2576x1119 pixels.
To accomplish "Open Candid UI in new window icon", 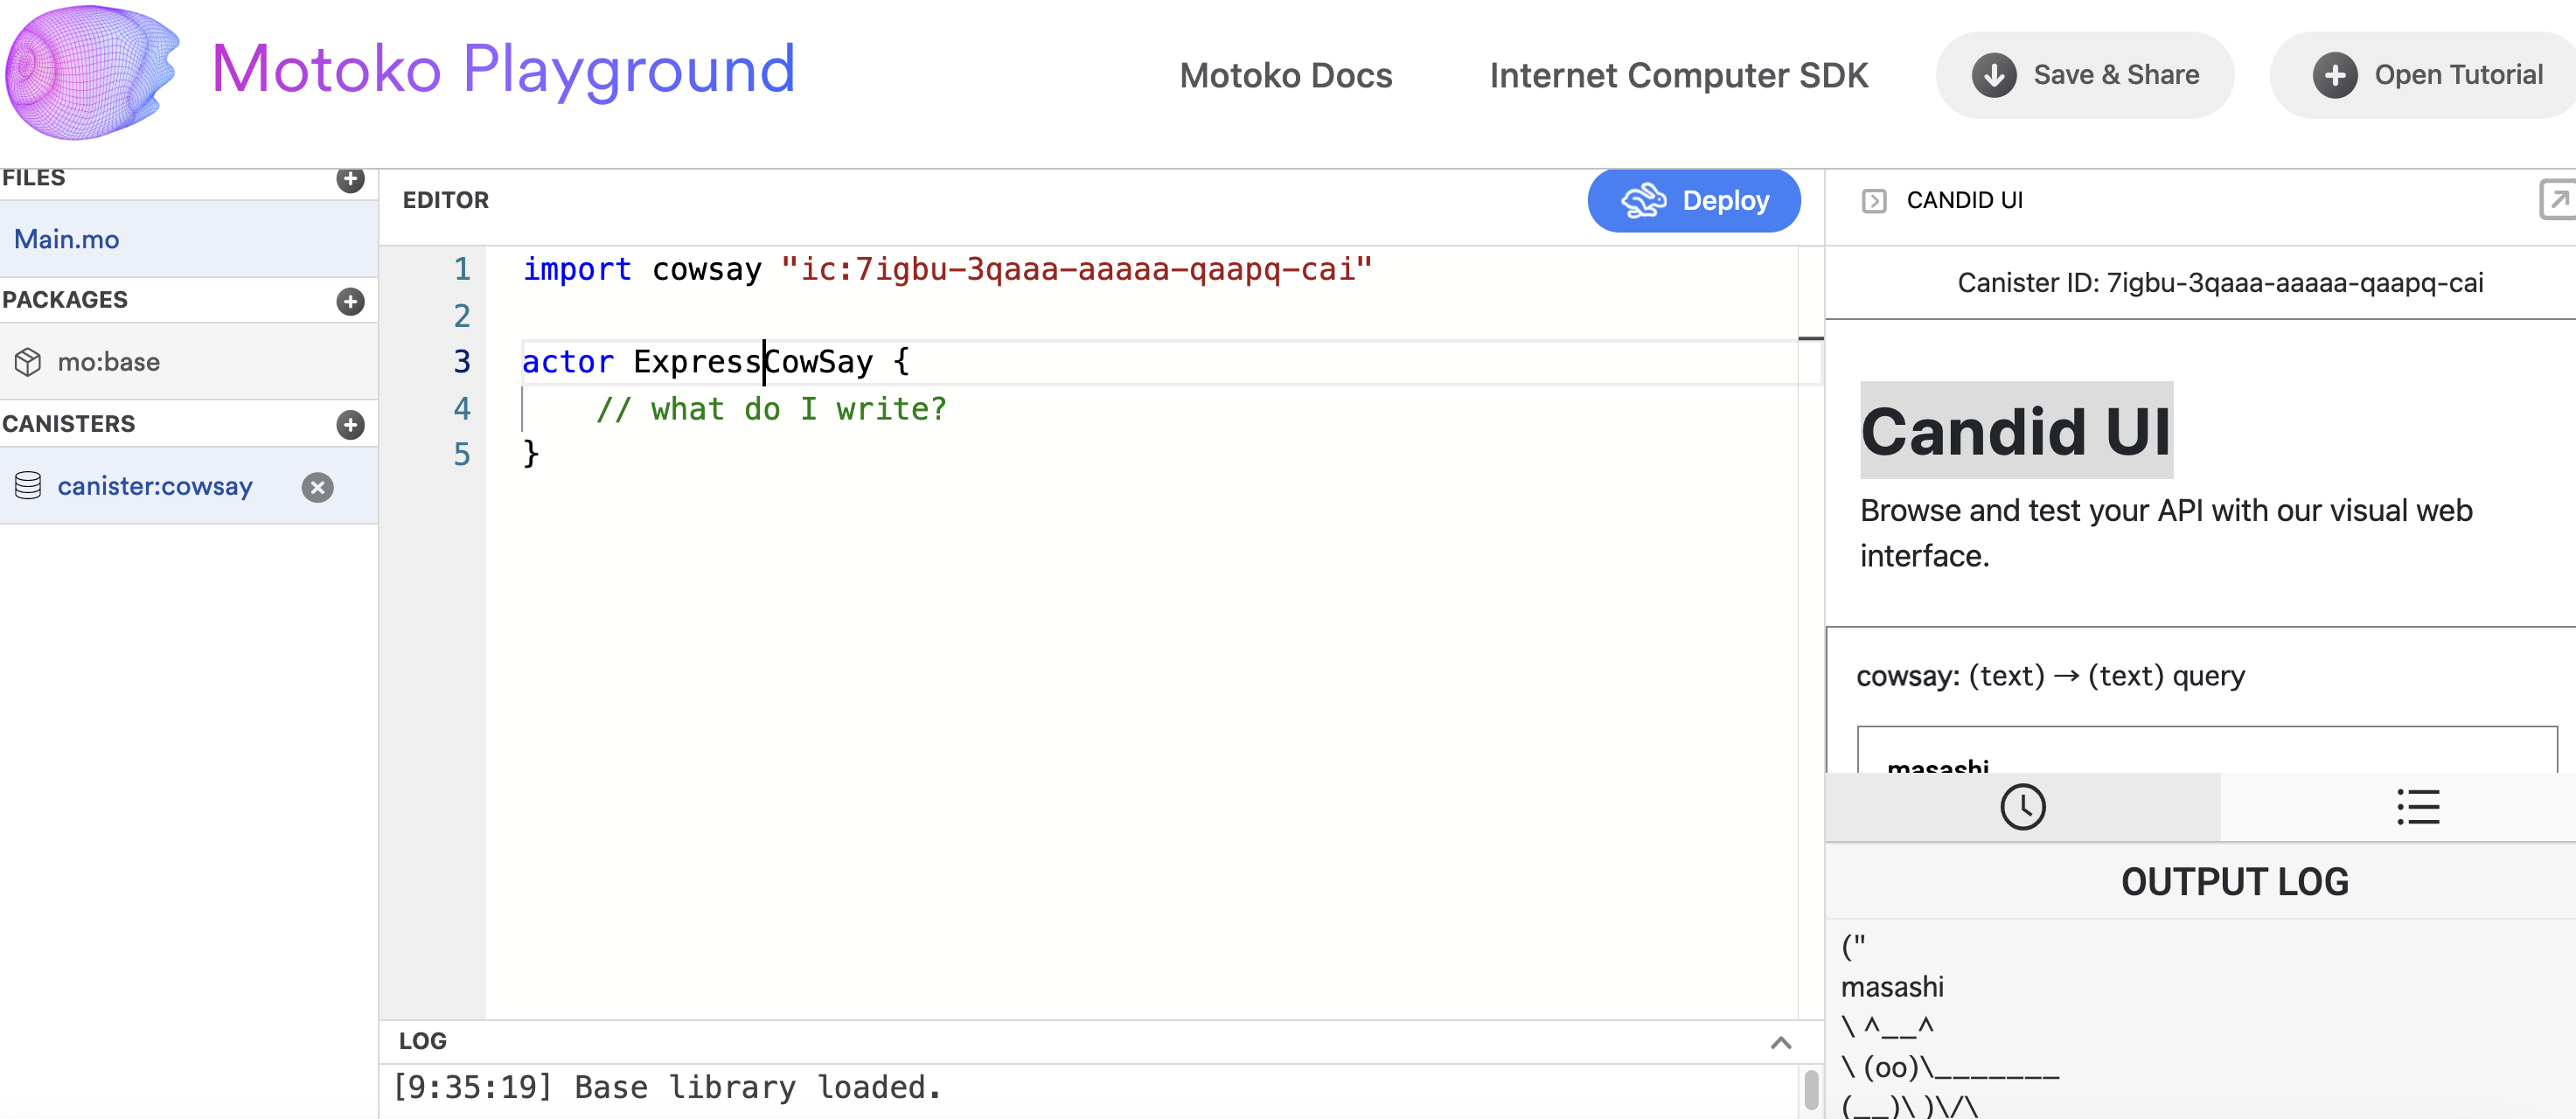I will click(2557, 199).
